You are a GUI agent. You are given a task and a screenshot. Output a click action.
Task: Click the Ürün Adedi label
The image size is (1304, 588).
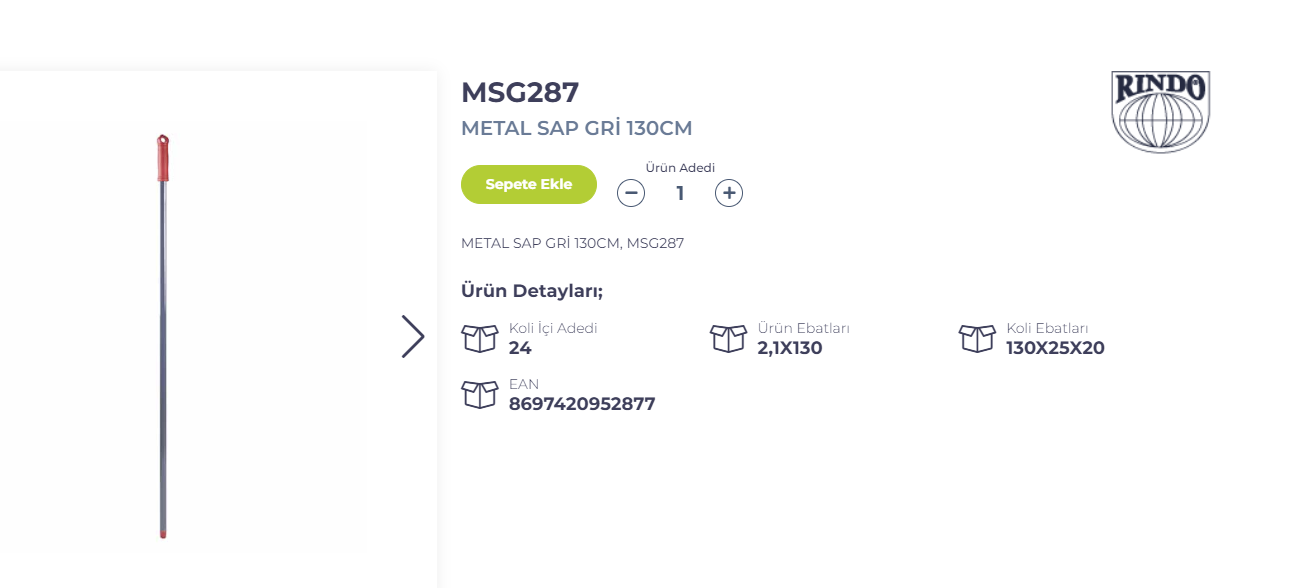click(x=680, y=168)
